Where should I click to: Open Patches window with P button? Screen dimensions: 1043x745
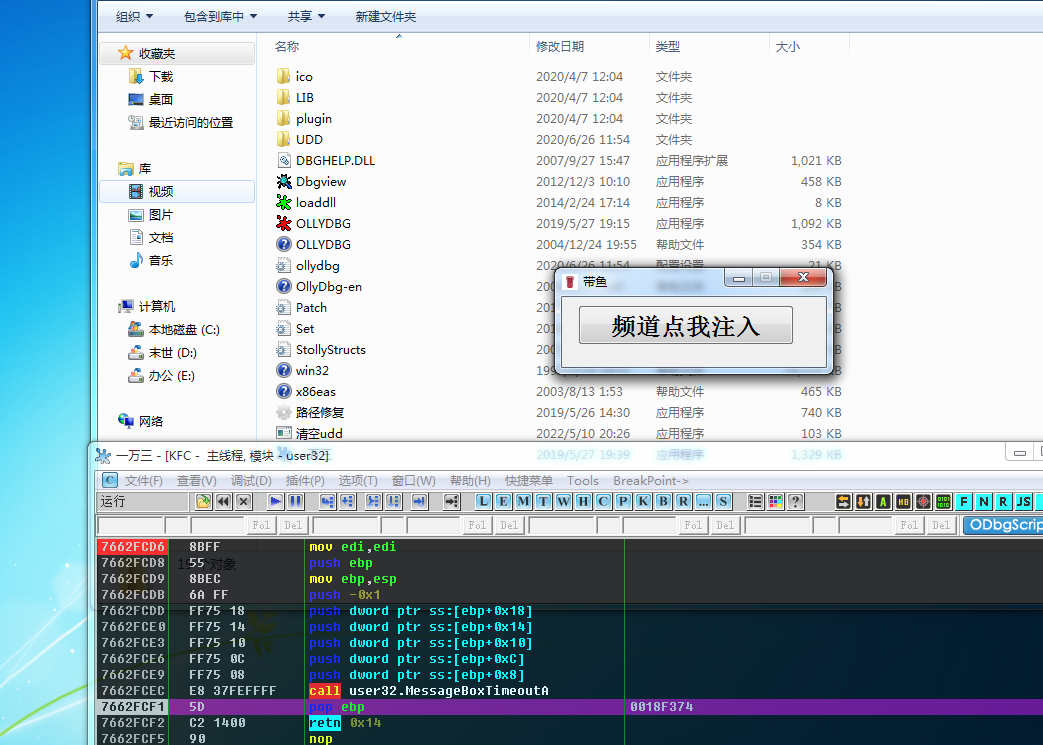[x=623, y=501]
